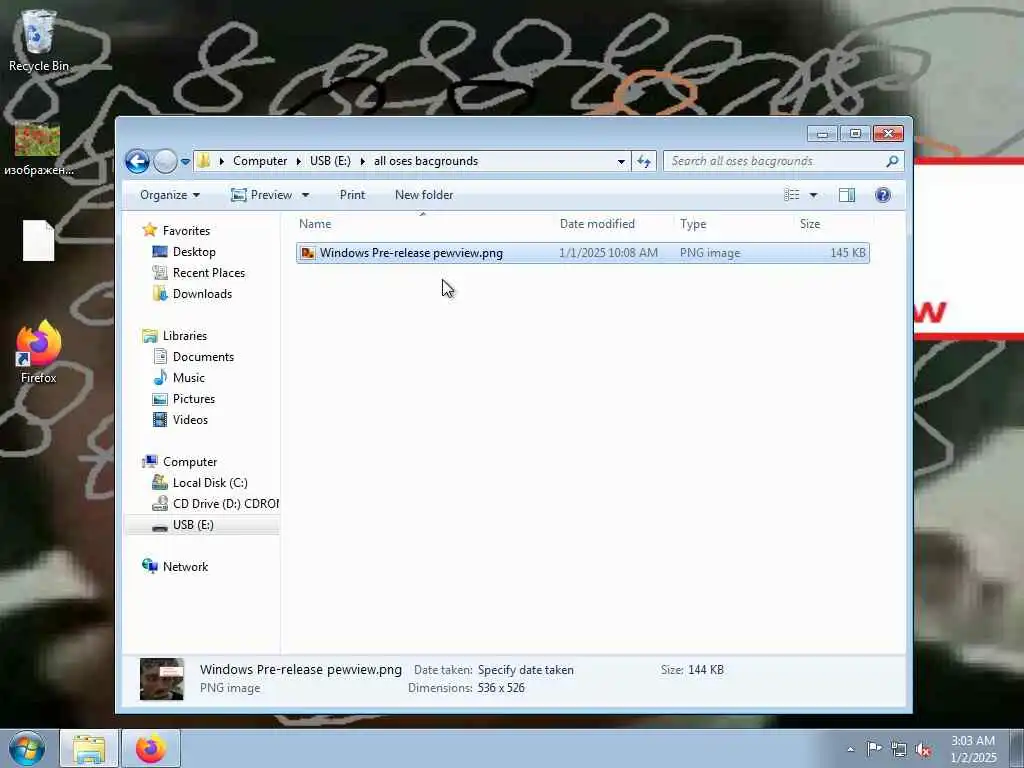Viewport: 1024px width, 768px height.
Task: Select Windows Pre-release pewview.png file
Action: (x=583, y=253)
